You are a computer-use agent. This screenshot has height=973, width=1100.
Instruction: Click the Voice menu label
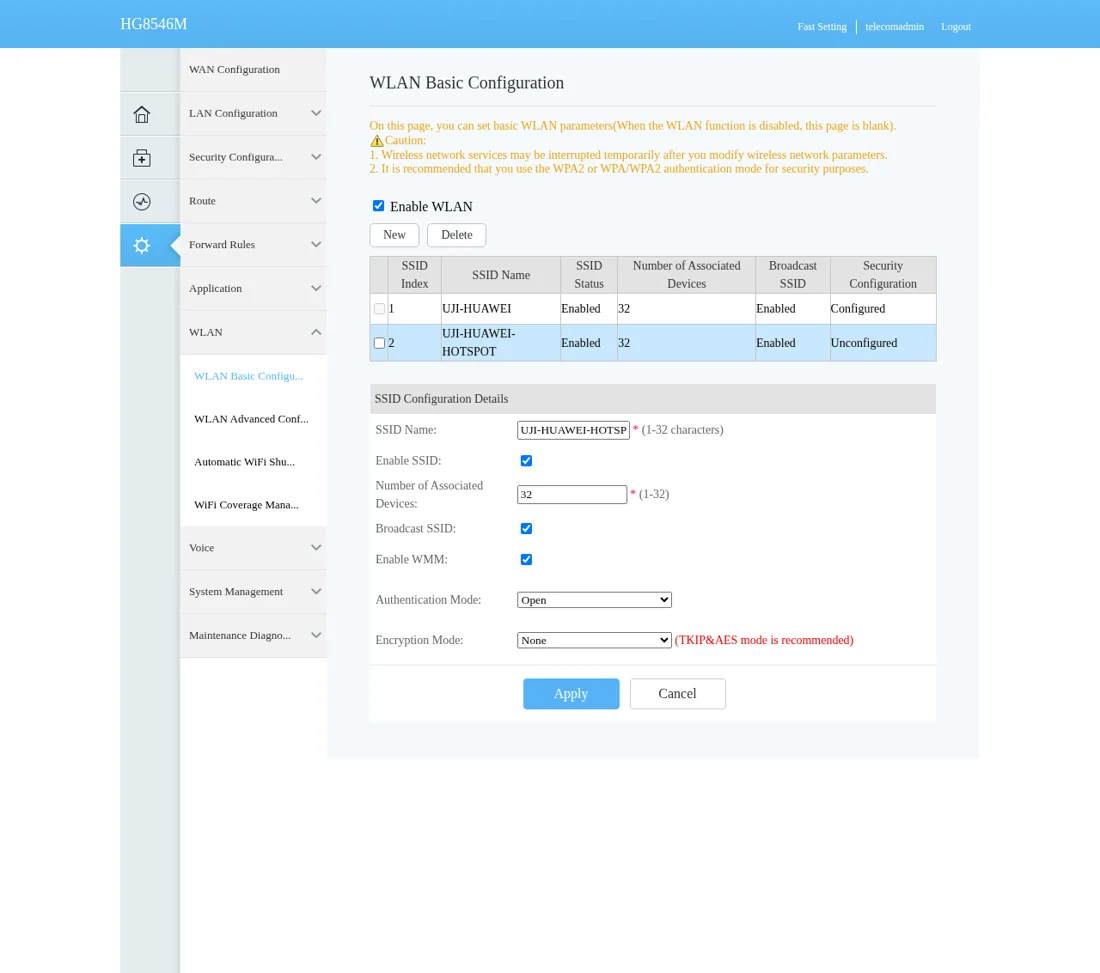[201, 548]
